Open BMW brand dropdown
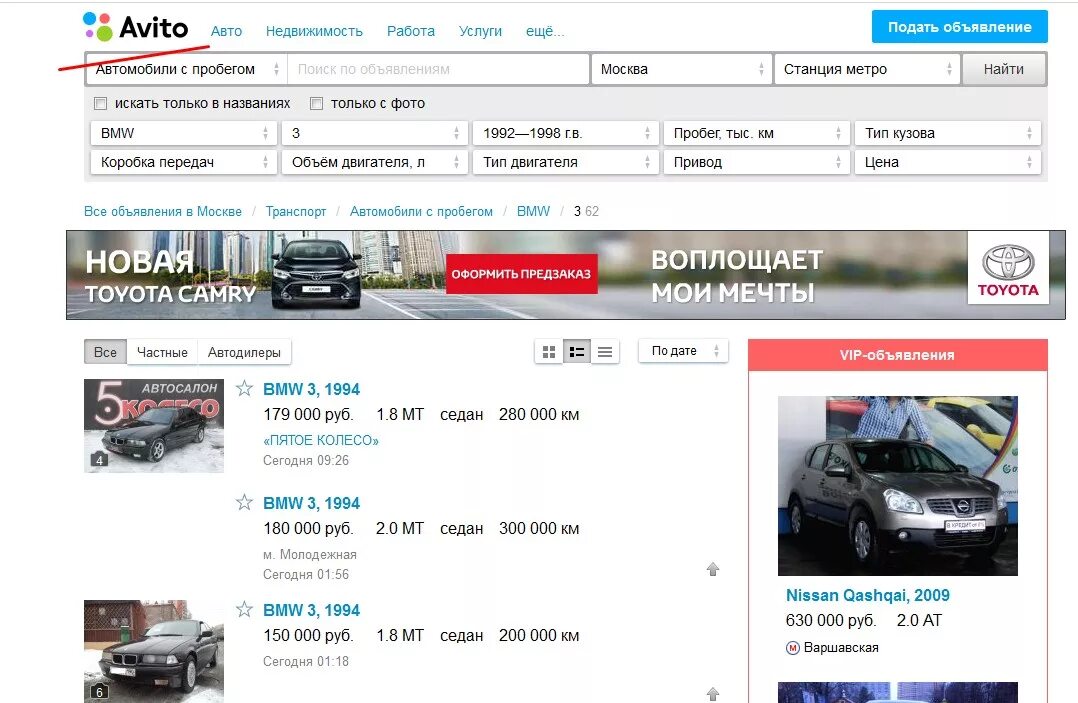Image resolution: width=1078 pixels, height=703 pixels. [184, 133]
